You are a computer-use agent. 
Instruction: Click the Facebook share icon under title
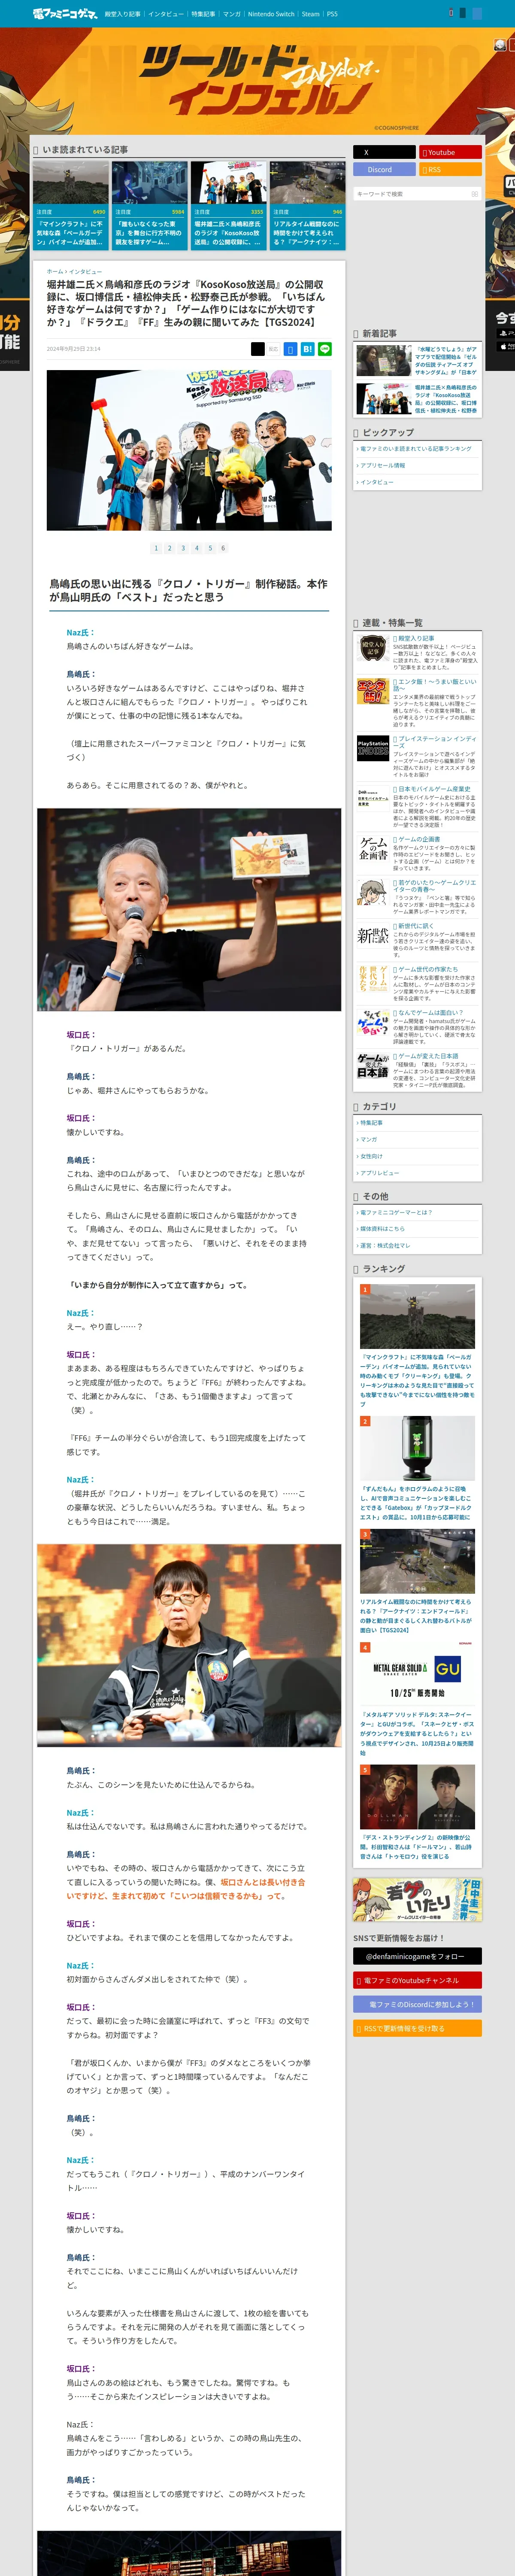pos(290,349)
